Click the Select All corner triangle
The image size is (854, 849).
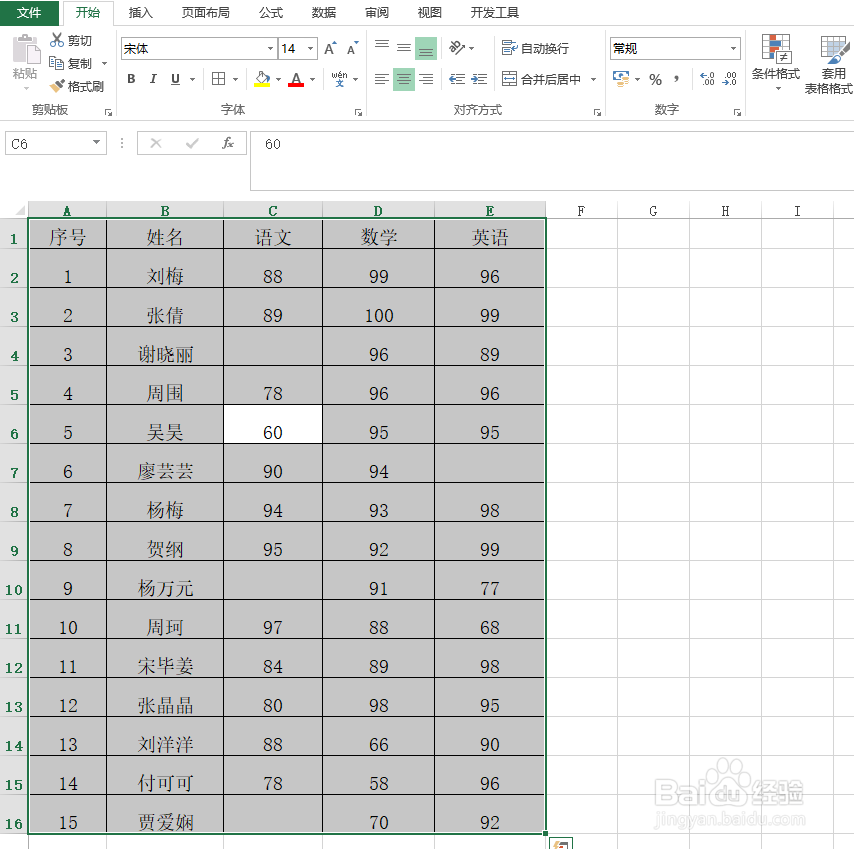(20, 210)
